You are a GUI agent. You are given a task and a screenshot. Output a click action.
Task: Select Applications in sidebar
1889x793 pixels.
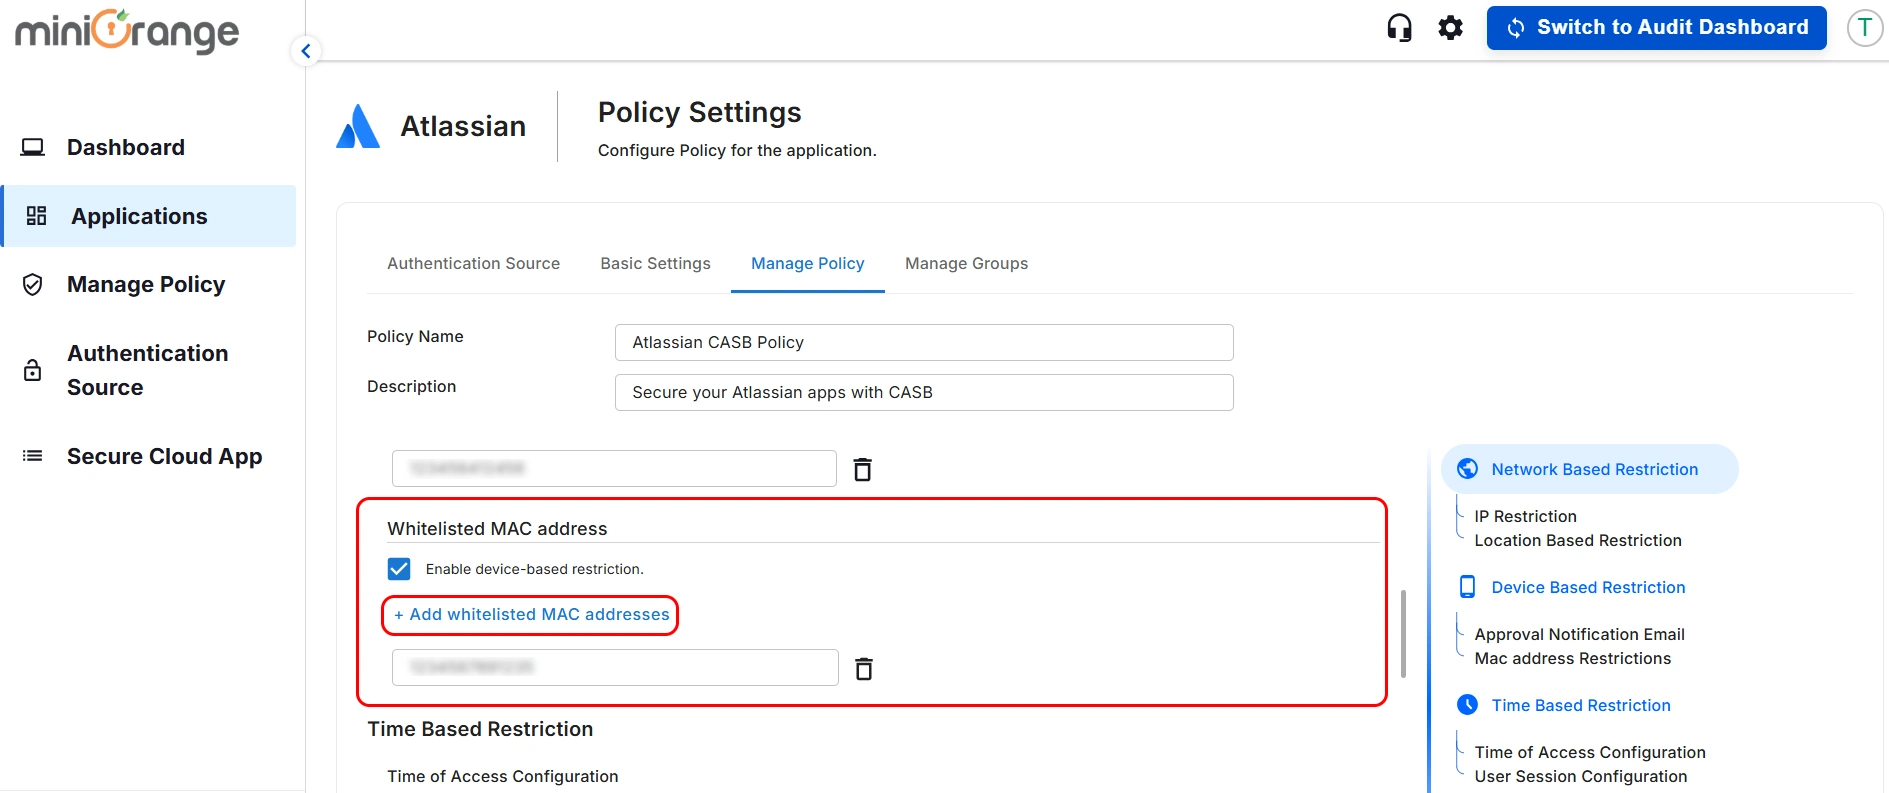click(148, 216)
